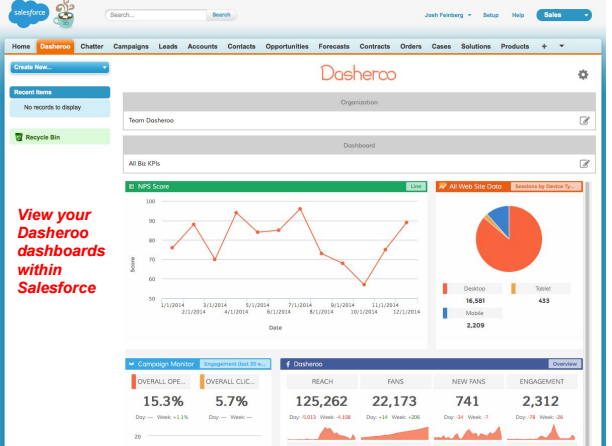612x446 pixels.
Task: Click the Team Dasheroo organization name
Action: 151,121
